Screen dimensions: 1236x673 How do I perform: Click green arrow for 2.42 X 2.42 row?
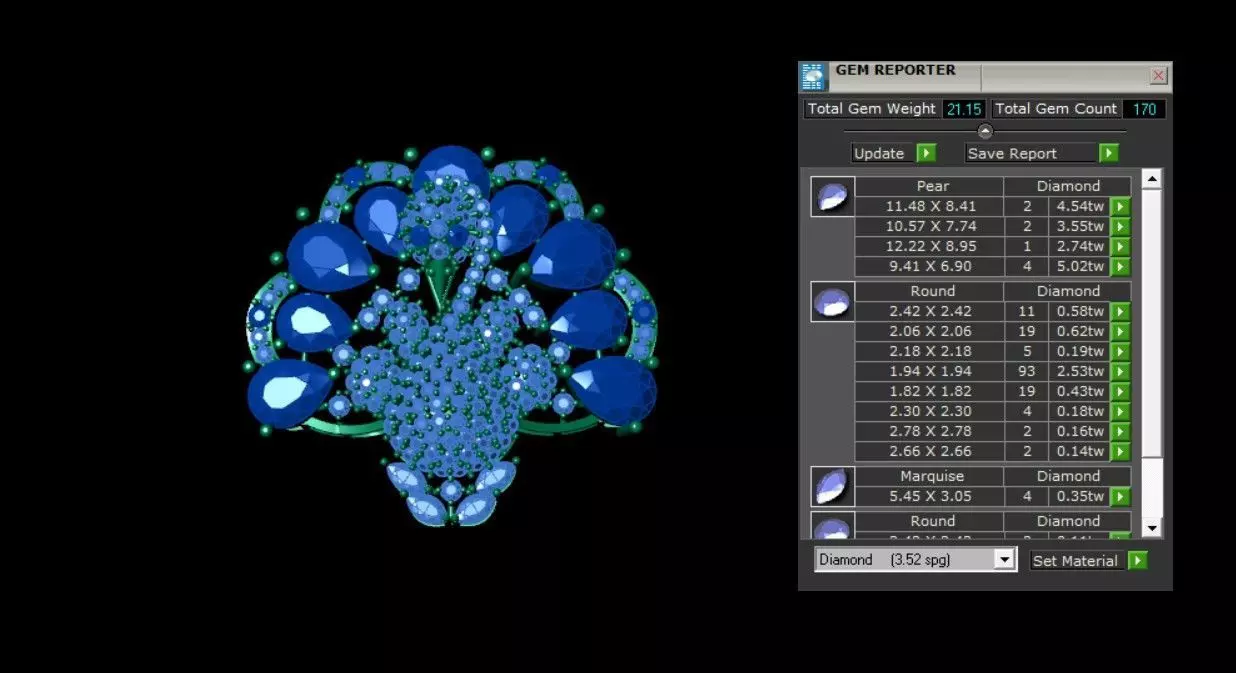[1120, 311]
